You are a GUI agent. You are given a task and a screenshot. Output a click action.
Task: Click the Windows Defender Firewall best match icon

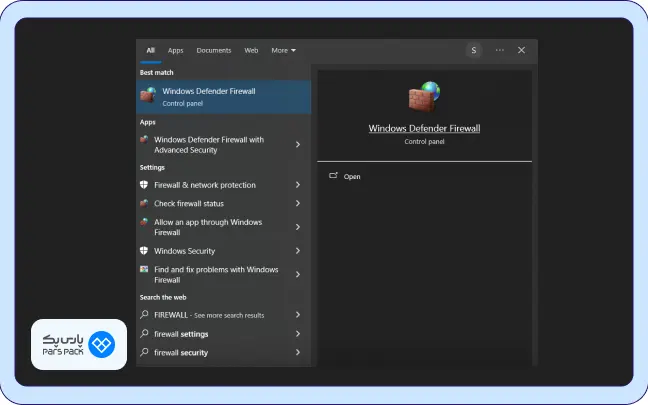coord(148,96)
